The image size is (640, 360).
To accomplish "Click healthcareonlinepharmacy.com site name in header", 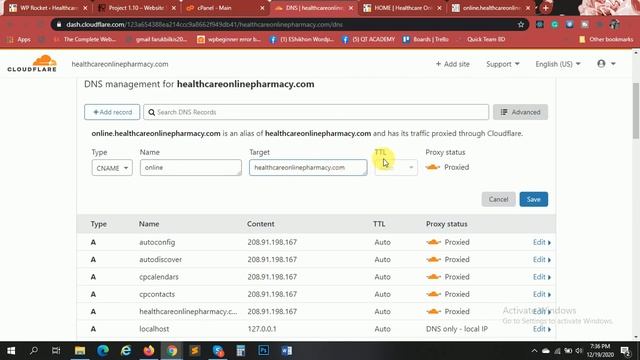I will 120,64.
